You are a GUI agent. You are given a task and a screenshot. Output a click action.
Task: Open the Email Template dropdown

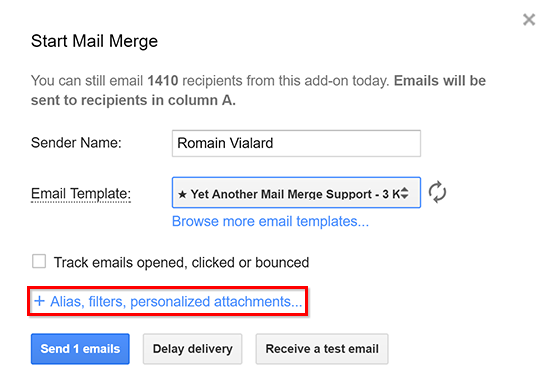(296, 192)
